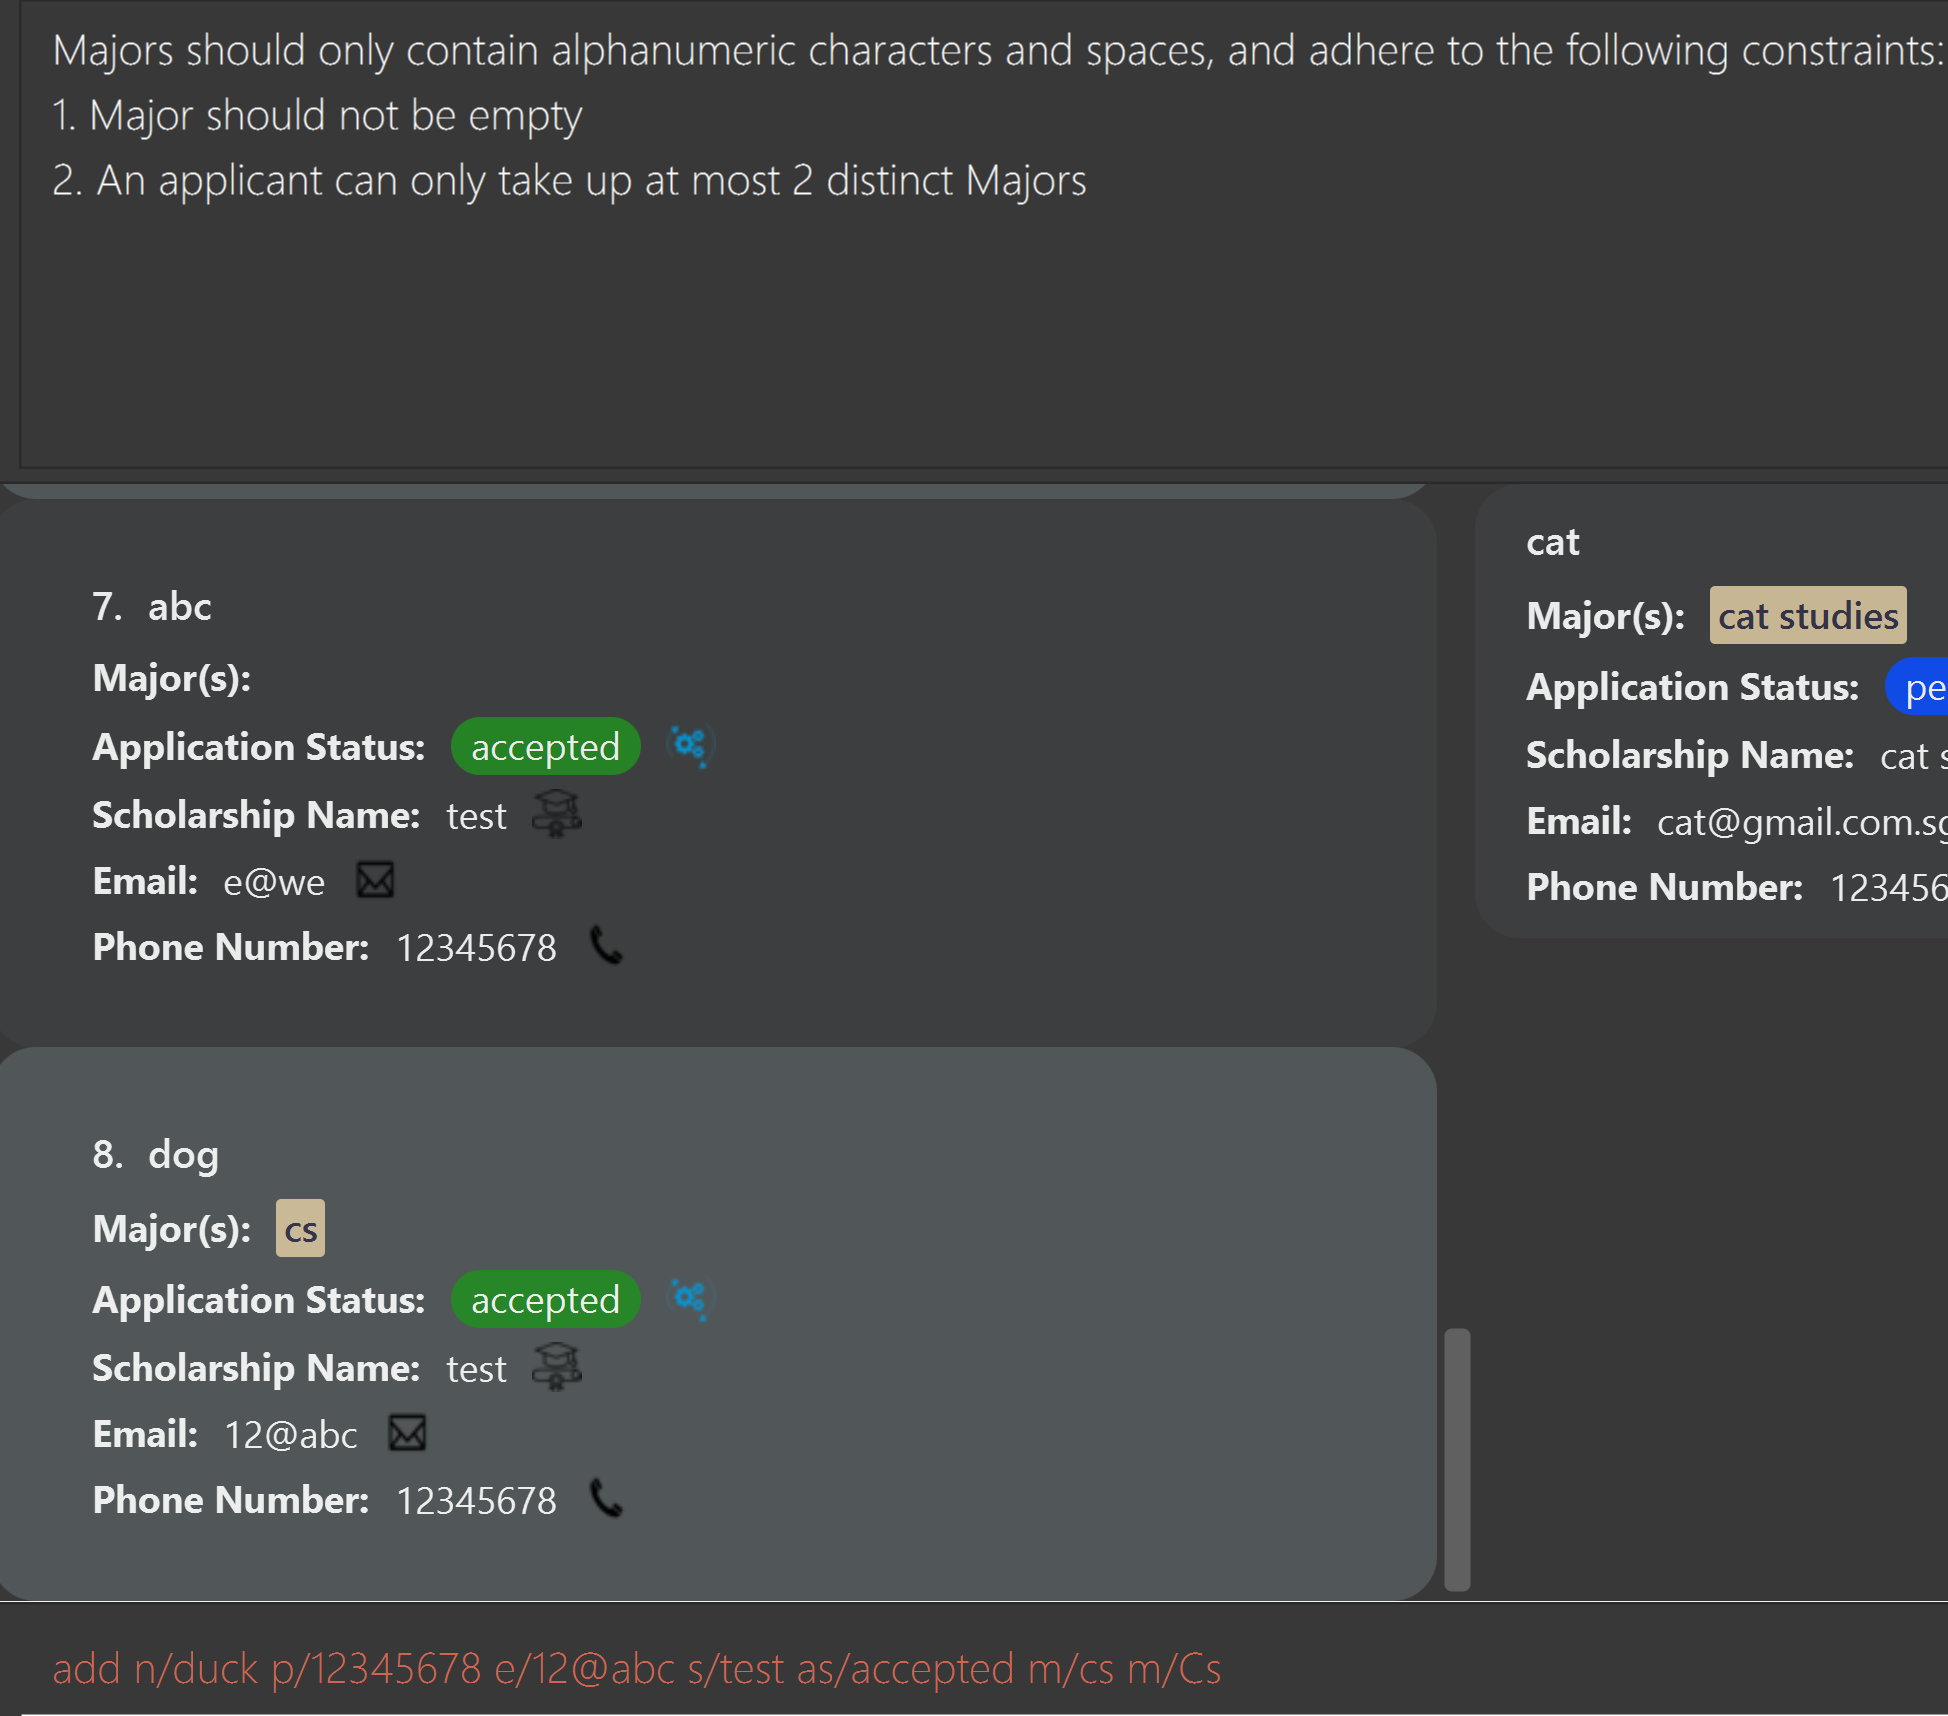Image resolution: width=1948 pixels, height=1716 pixels.
Task: Click phone icon in abc's card
Action: tap(606, 946)
